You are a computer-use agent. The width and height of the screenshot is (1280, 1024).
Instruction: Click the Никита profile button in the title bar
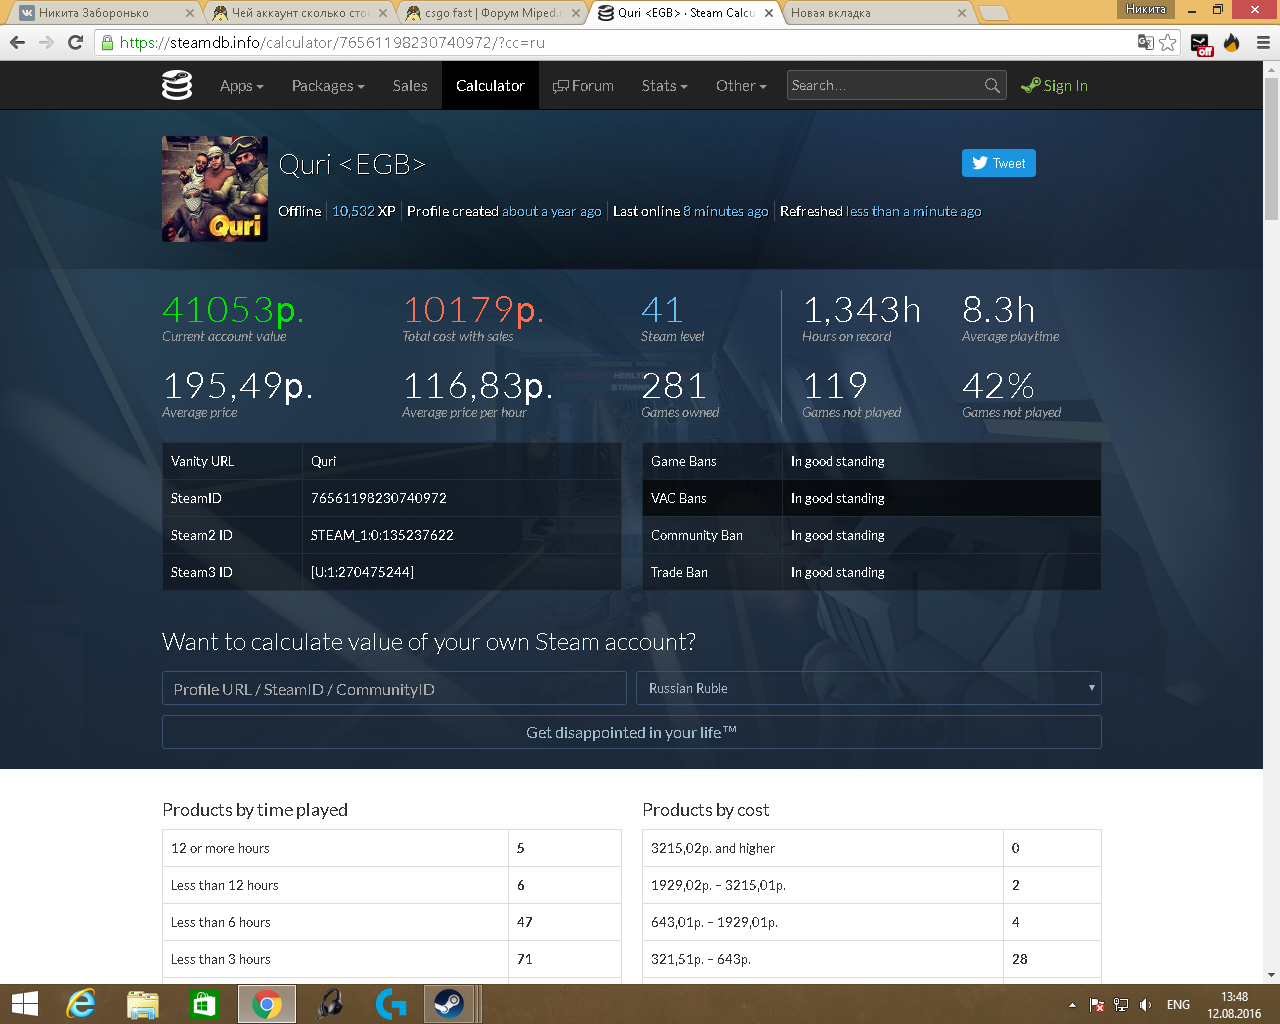(x=1146, y=9)
